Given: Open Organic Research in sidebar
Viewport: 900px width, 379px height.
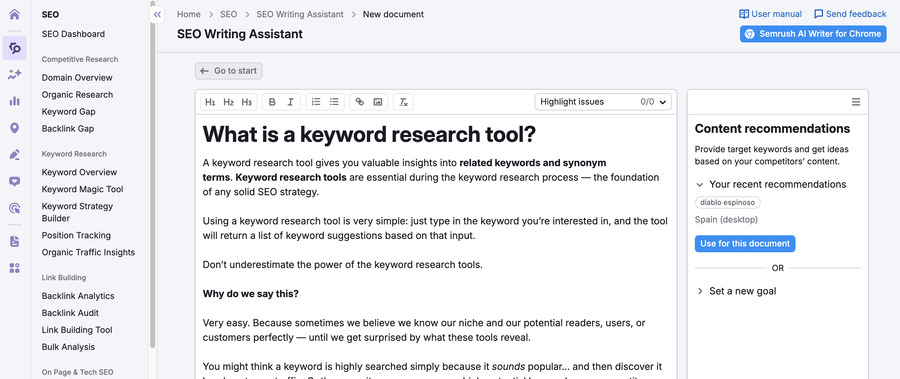Looking at the screenshot, I should 77,95.
